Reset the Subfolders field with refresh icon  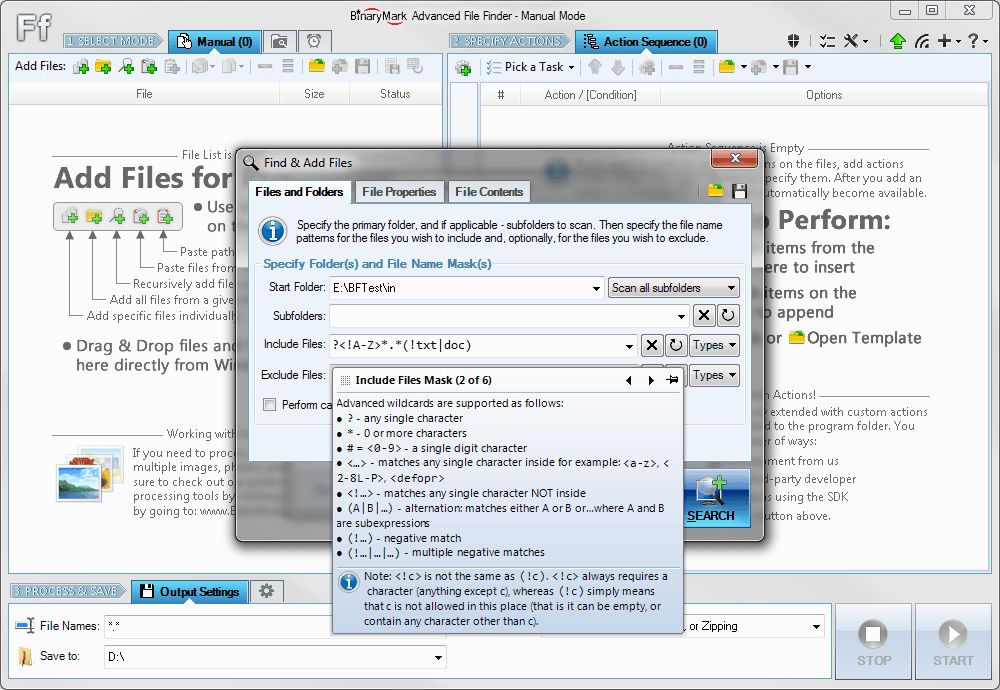(x=728, y=315)
